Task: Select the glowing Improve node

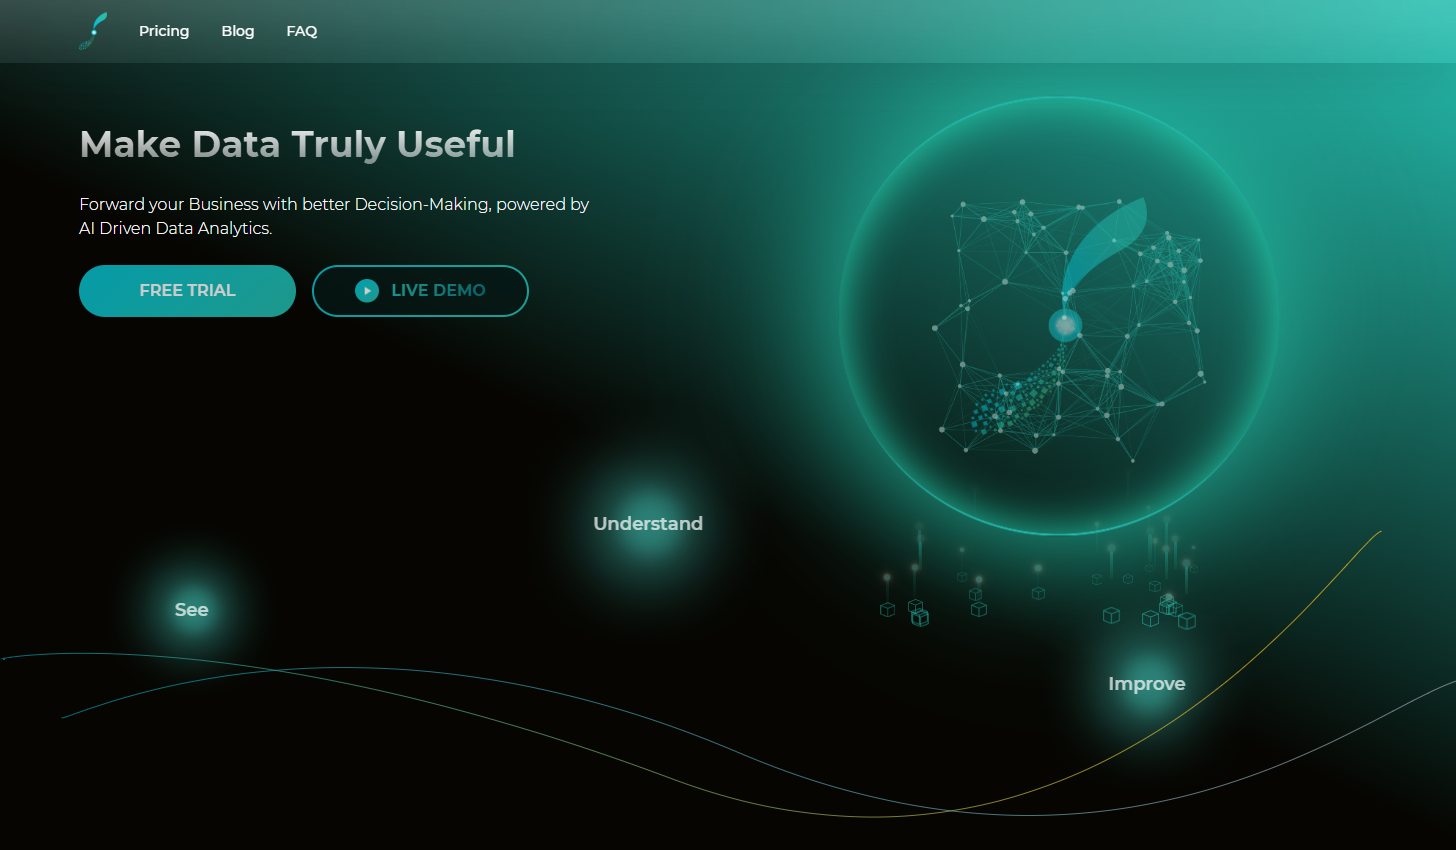Action: (1147, 684)
